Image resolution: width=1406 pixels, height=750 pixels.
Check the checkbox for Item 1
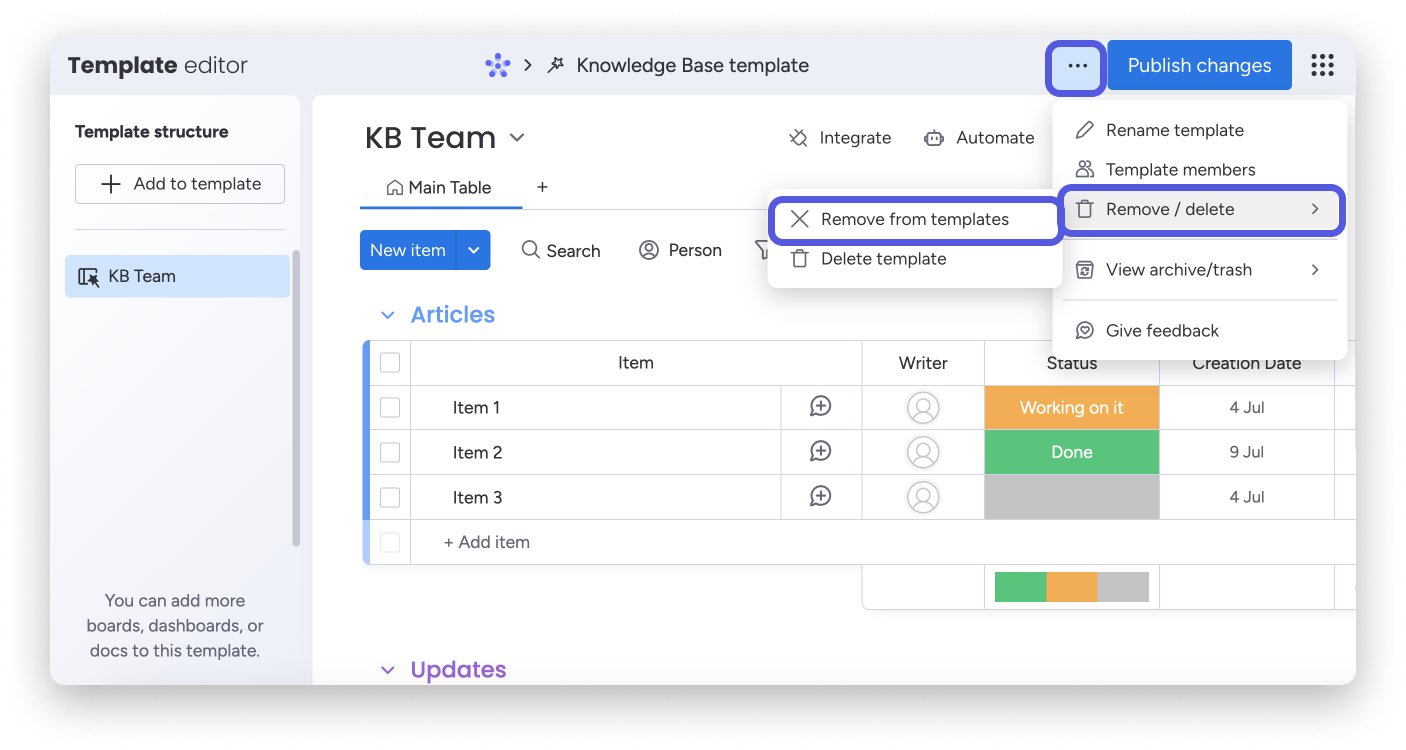[390, 407]
